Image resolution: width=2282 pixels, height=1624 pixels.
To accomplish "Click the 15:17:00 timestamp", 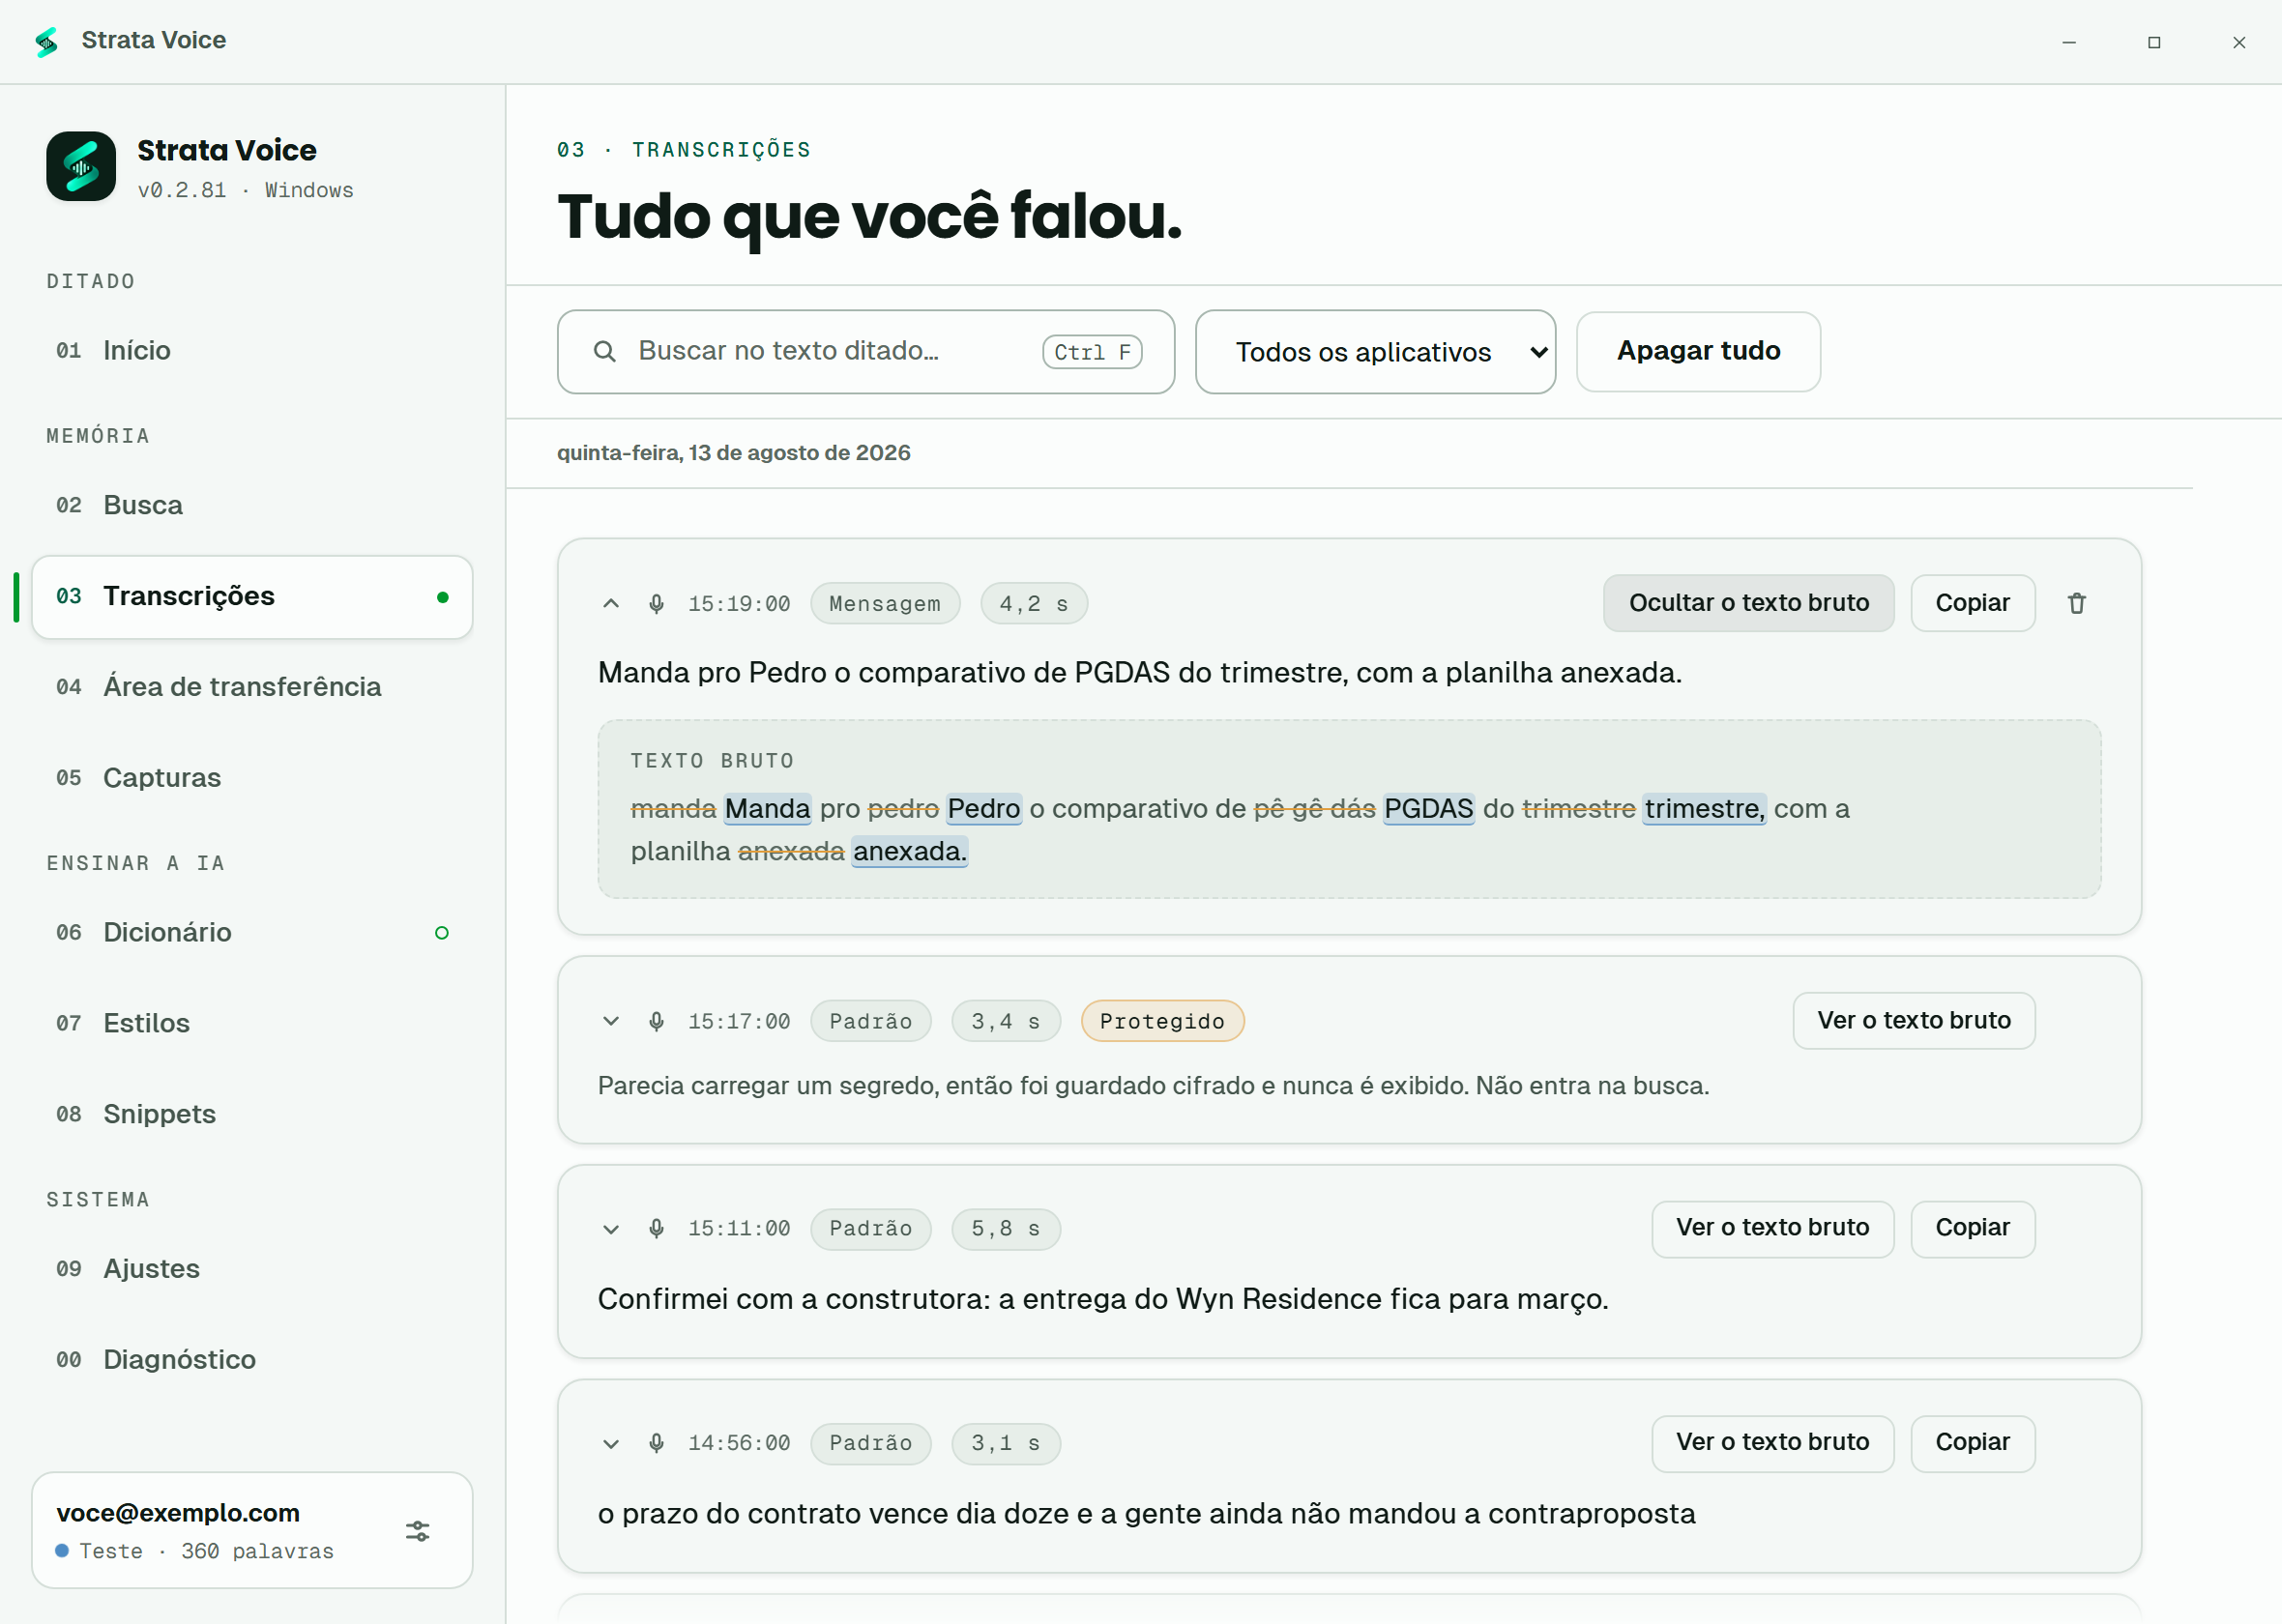I will coord(739,1021).
